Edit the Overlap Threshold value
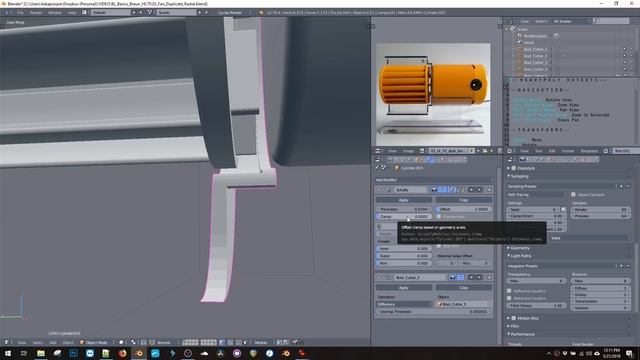The height and width of the screenshot is (360, 640). coord(434,311)
